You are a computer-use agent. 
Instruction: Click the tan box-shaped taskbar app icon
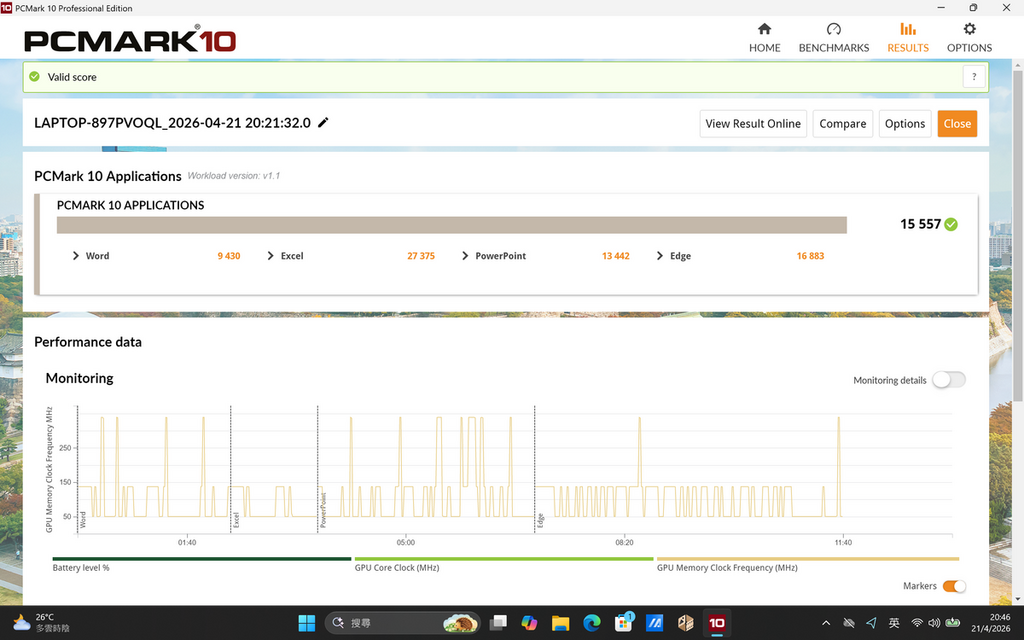tap(686, 623)
